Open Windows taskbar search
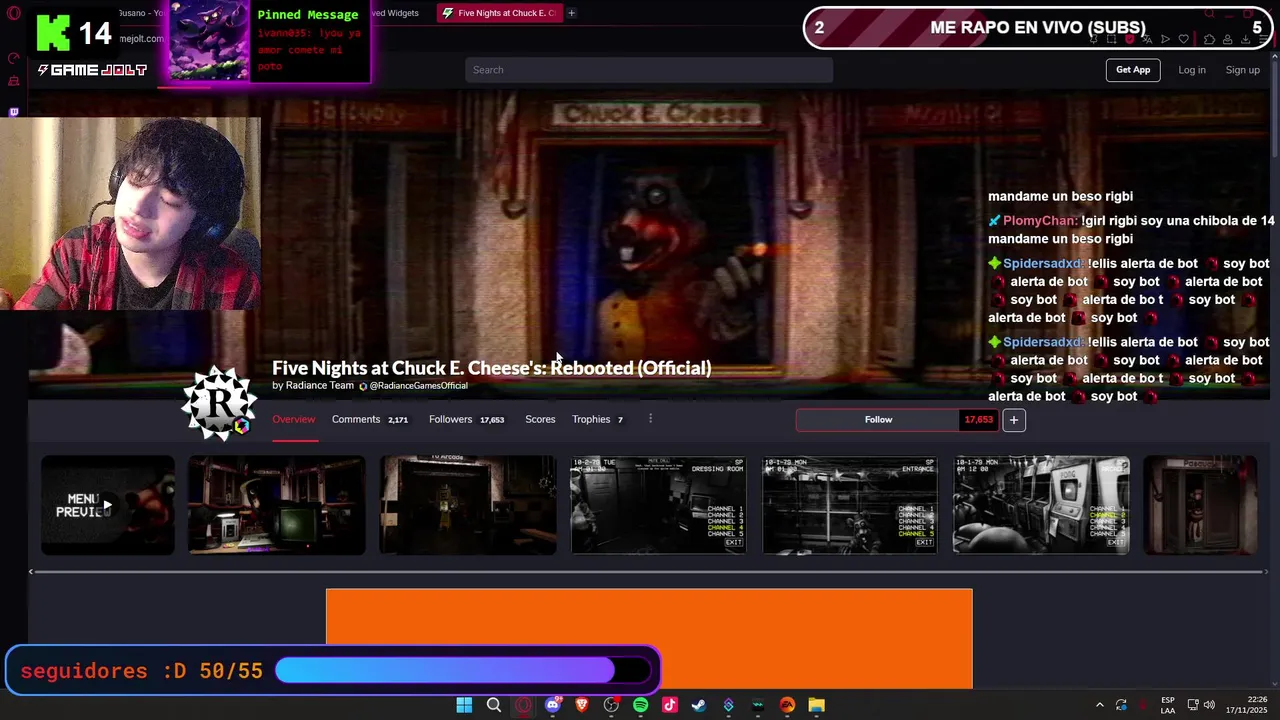 click(x=494, y=705)
